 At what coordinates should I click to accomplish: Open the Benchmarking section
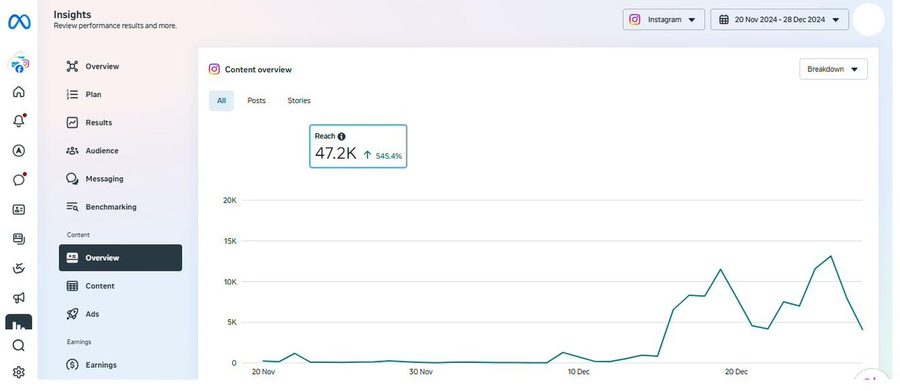click(121, 207)
